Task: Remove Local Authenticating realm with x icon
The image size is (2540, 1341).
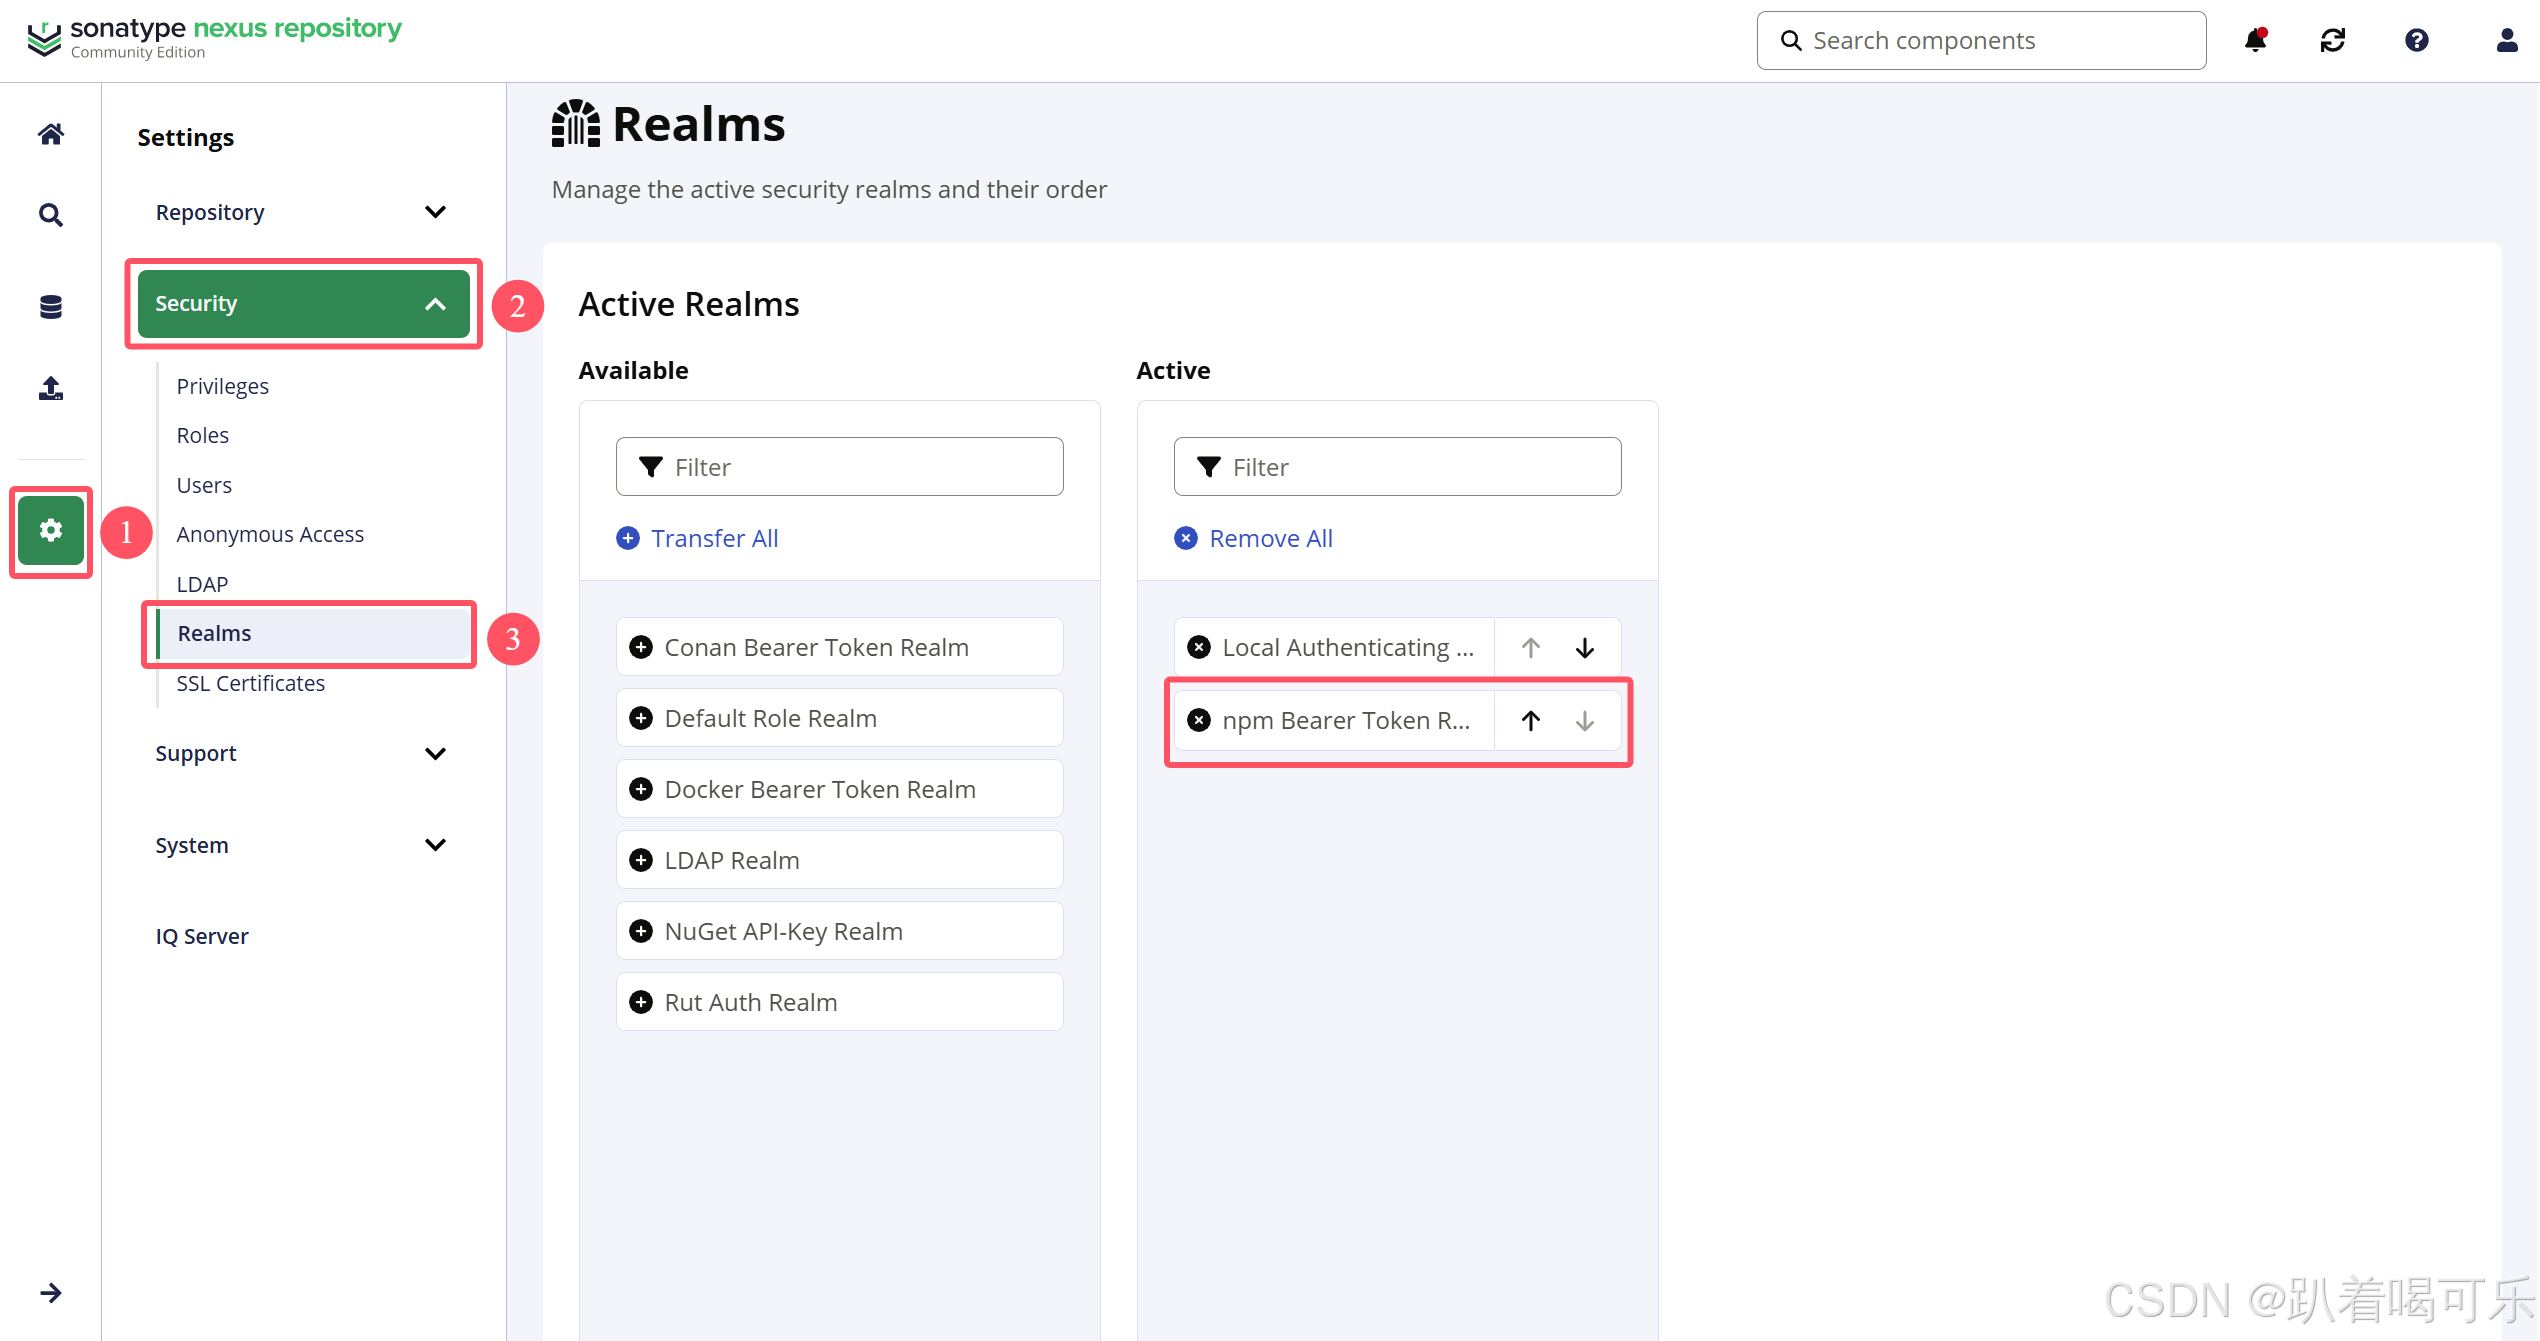Action: (x=1199, y=648)
